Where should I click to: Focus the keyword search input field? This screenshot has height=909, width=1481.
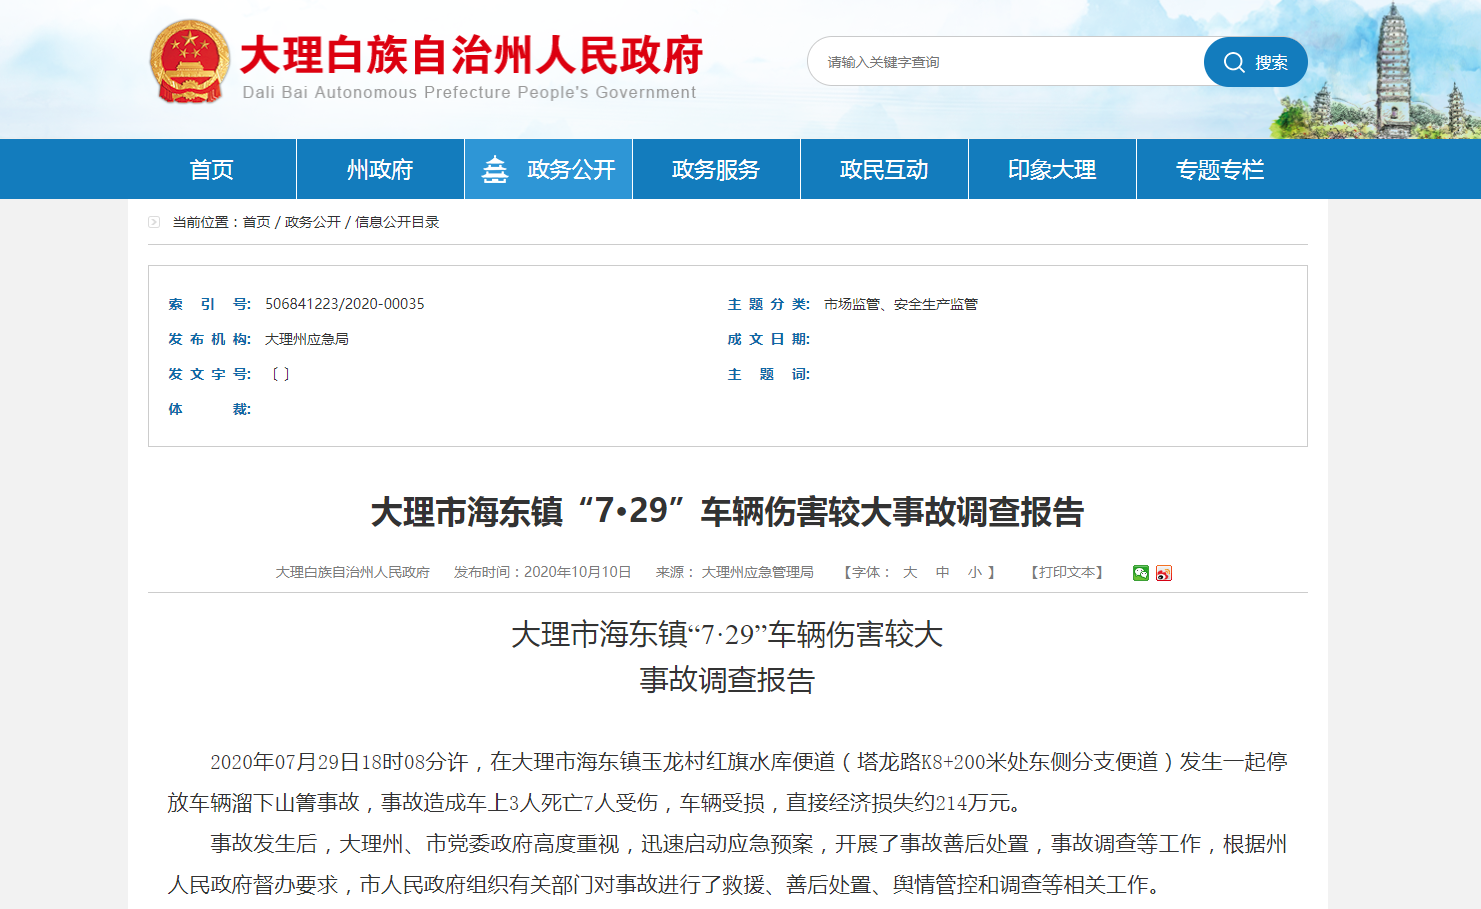click(1005, 62)
